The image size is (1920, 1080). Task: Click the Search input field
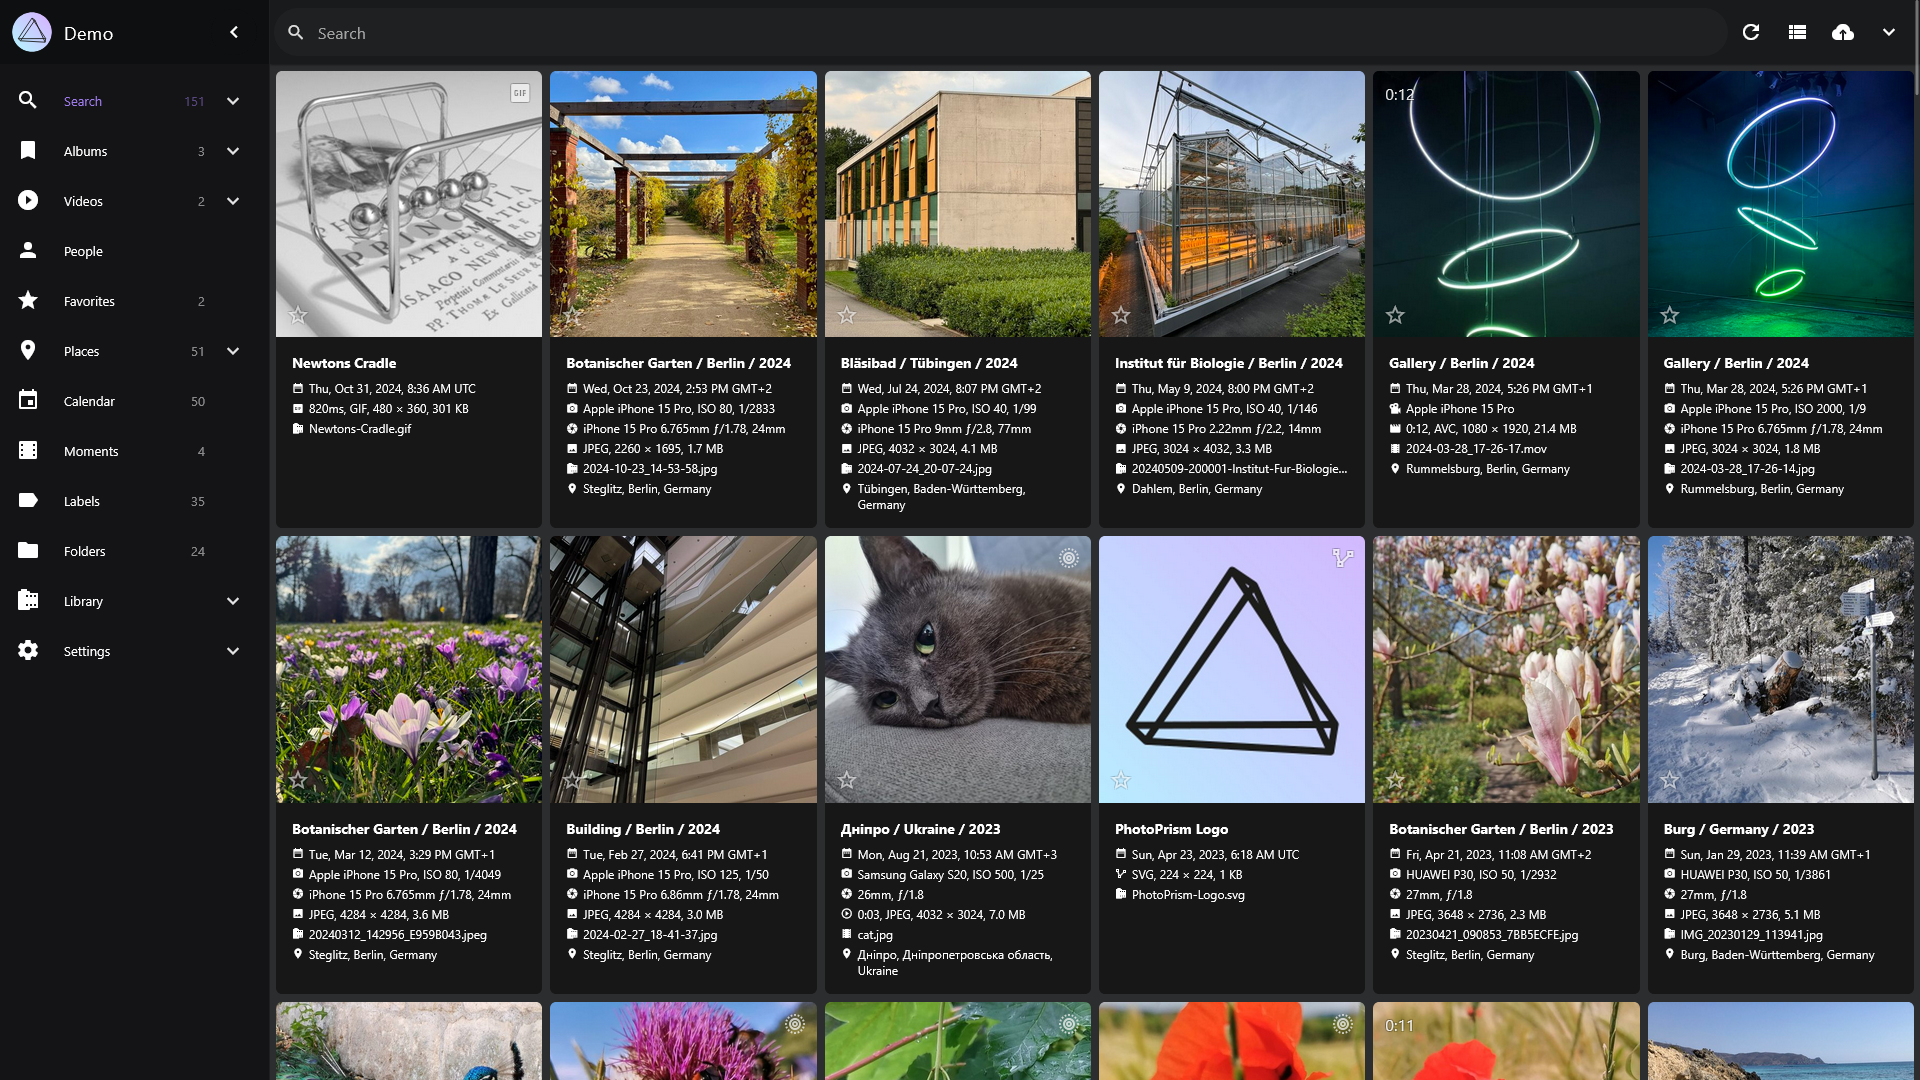coord(1000,33)
